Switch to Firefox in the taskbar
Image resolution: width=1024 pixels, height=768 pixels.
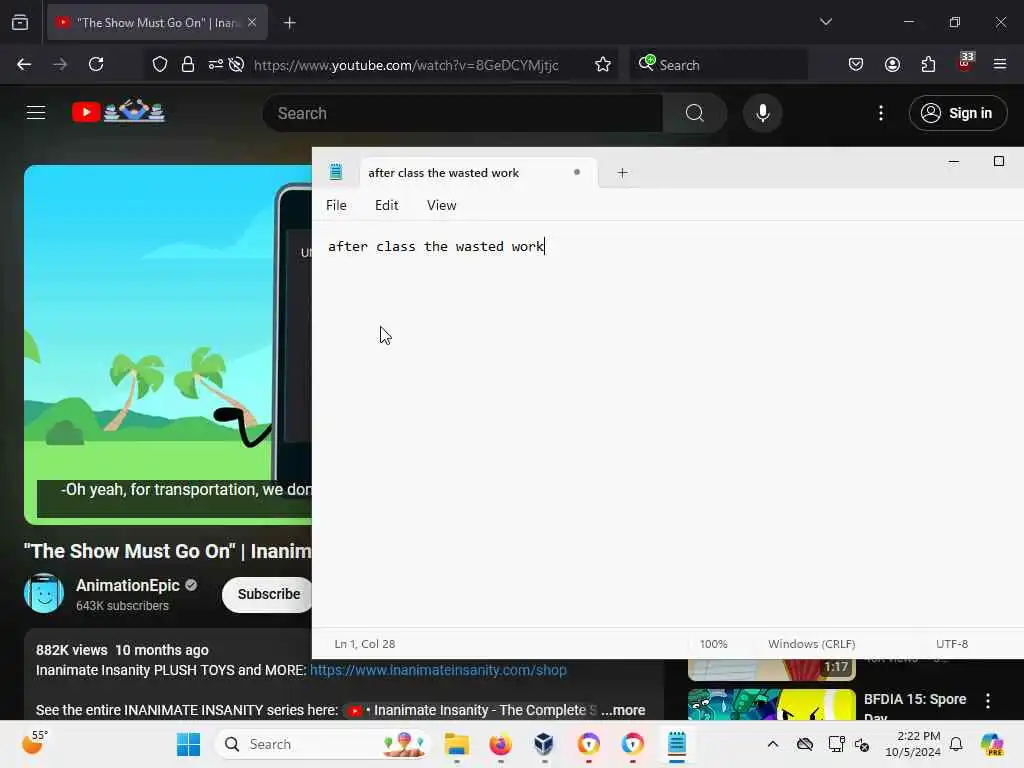500,744
